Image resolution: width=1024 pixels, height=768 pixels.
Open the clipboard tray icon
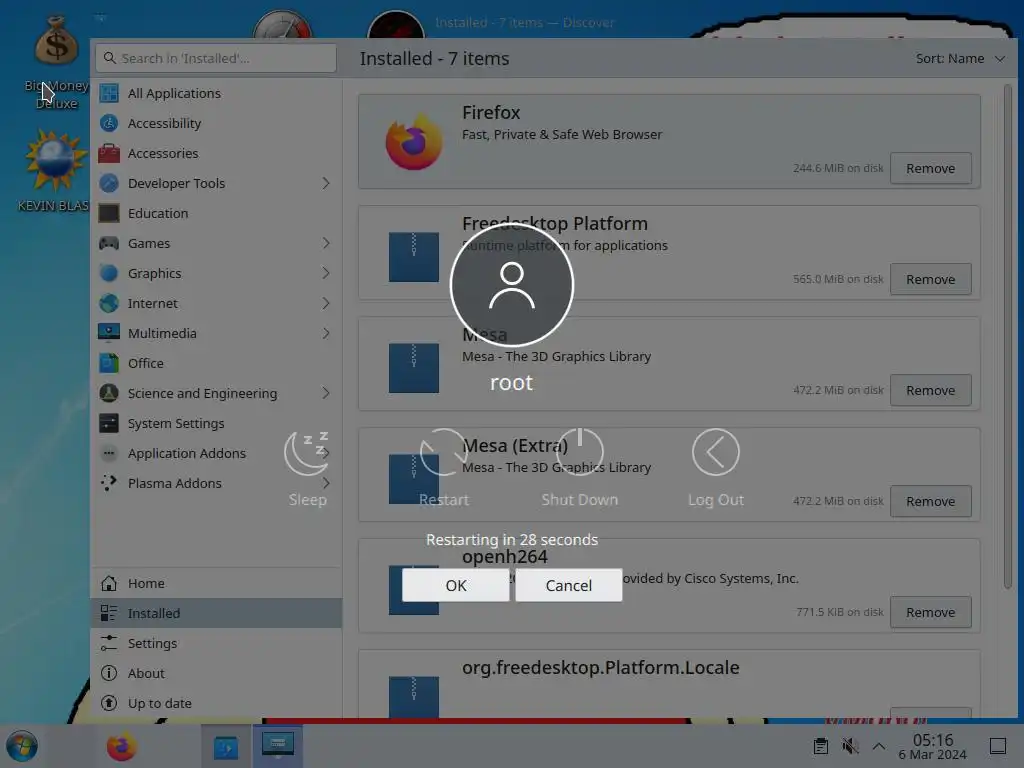[x=820, y=746]
